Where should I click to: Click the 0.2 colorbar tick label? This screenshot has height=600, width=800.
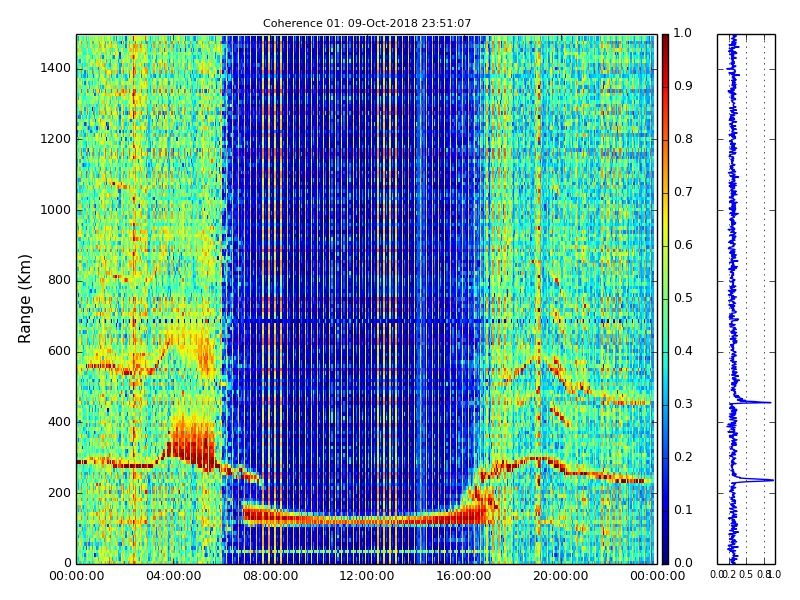(x=683, y=457)
